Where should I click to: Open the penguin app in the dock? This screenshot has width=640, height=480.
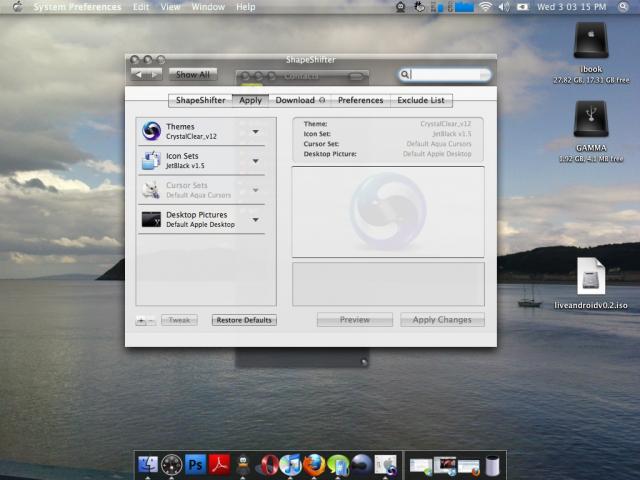(x=243, y=465)
